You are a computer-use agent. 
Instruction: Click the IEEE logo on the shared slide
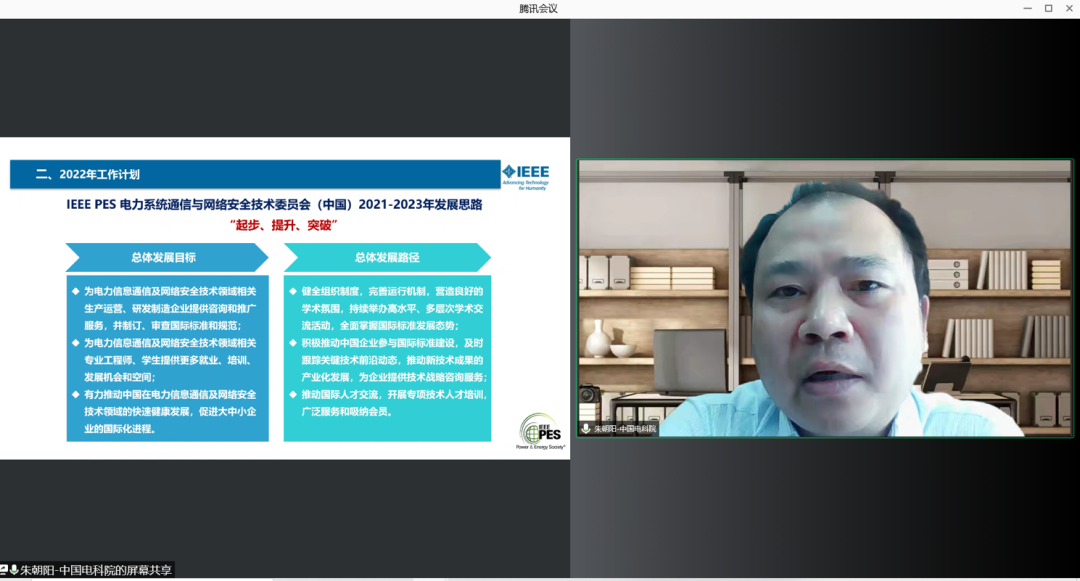526,176
